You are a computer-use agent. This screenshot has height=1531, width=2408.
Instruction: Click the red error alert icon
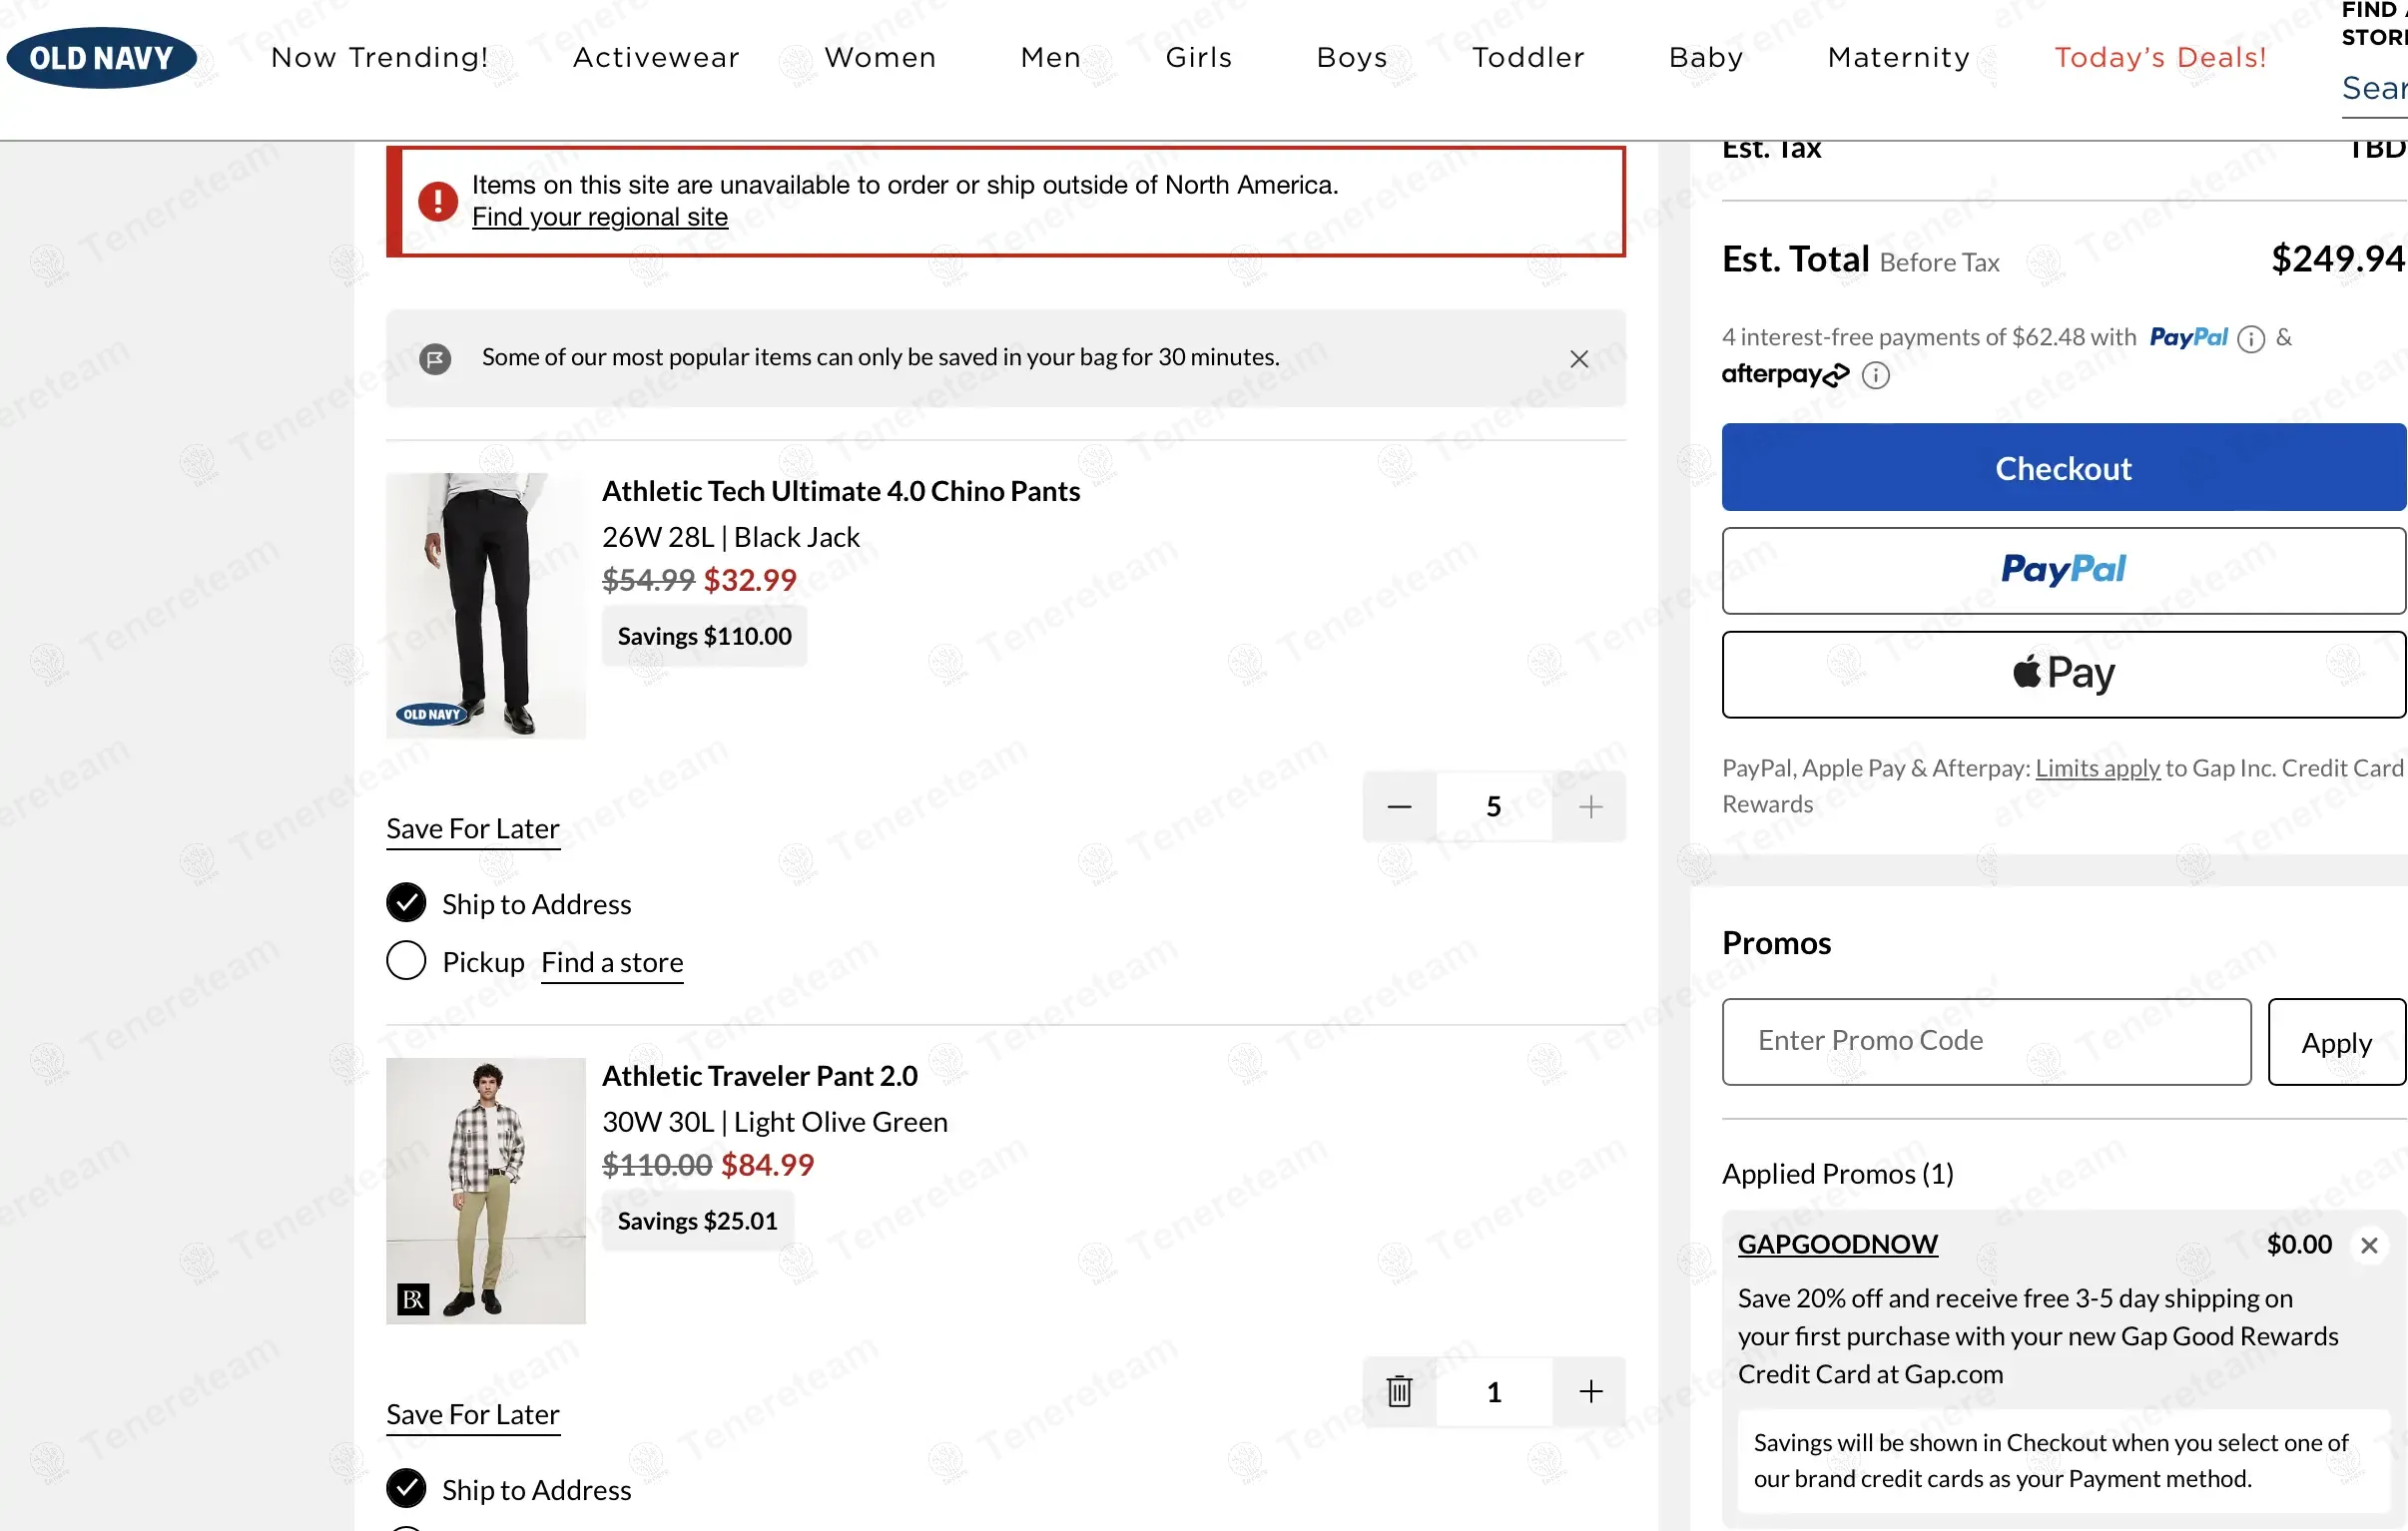coord(437,201)
